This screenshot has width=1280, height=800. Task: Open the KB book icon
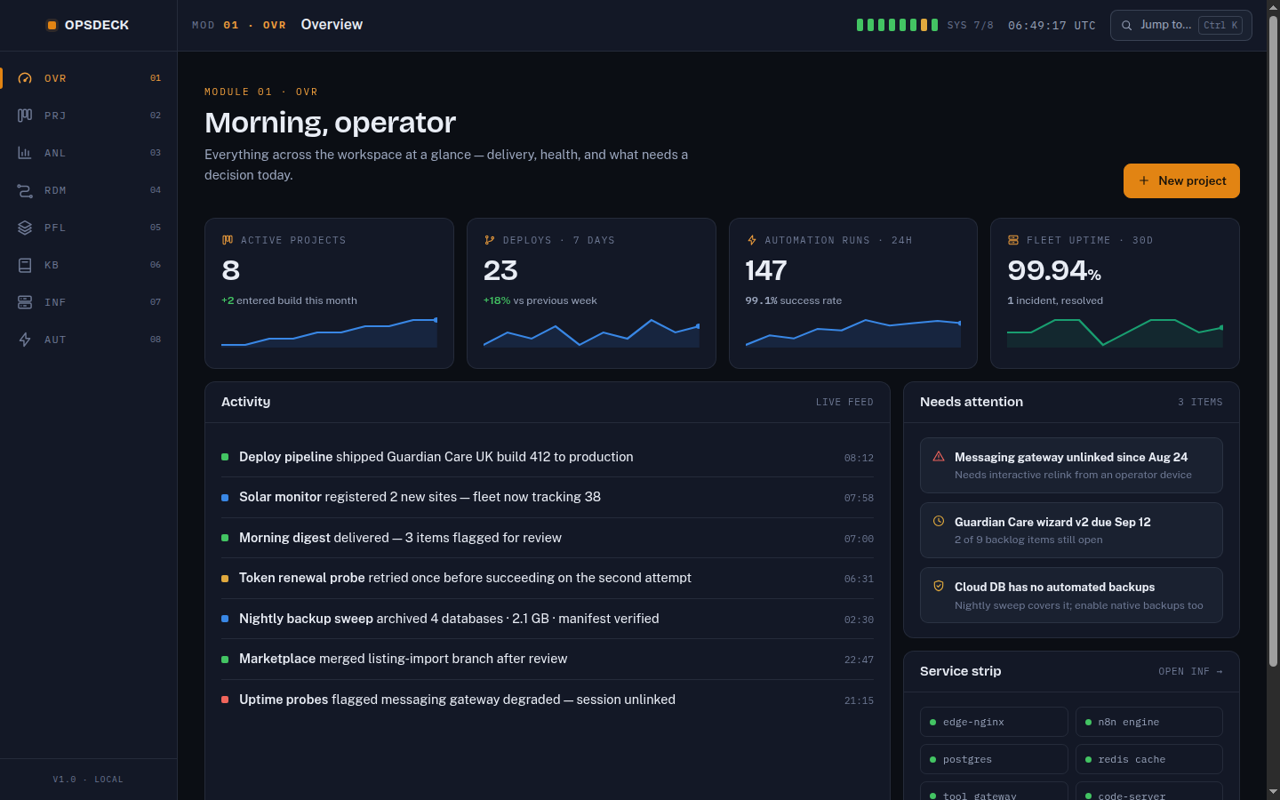[25, 265]
